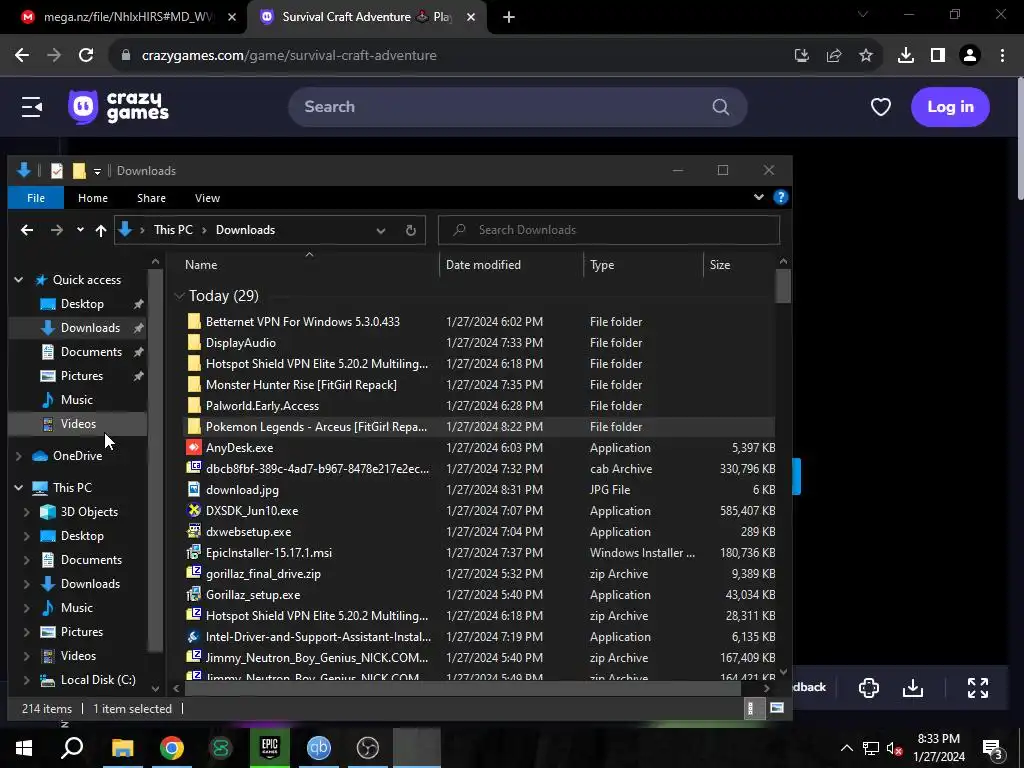
Task: Go up one folder level in Explorer
Action: (101, 230)
